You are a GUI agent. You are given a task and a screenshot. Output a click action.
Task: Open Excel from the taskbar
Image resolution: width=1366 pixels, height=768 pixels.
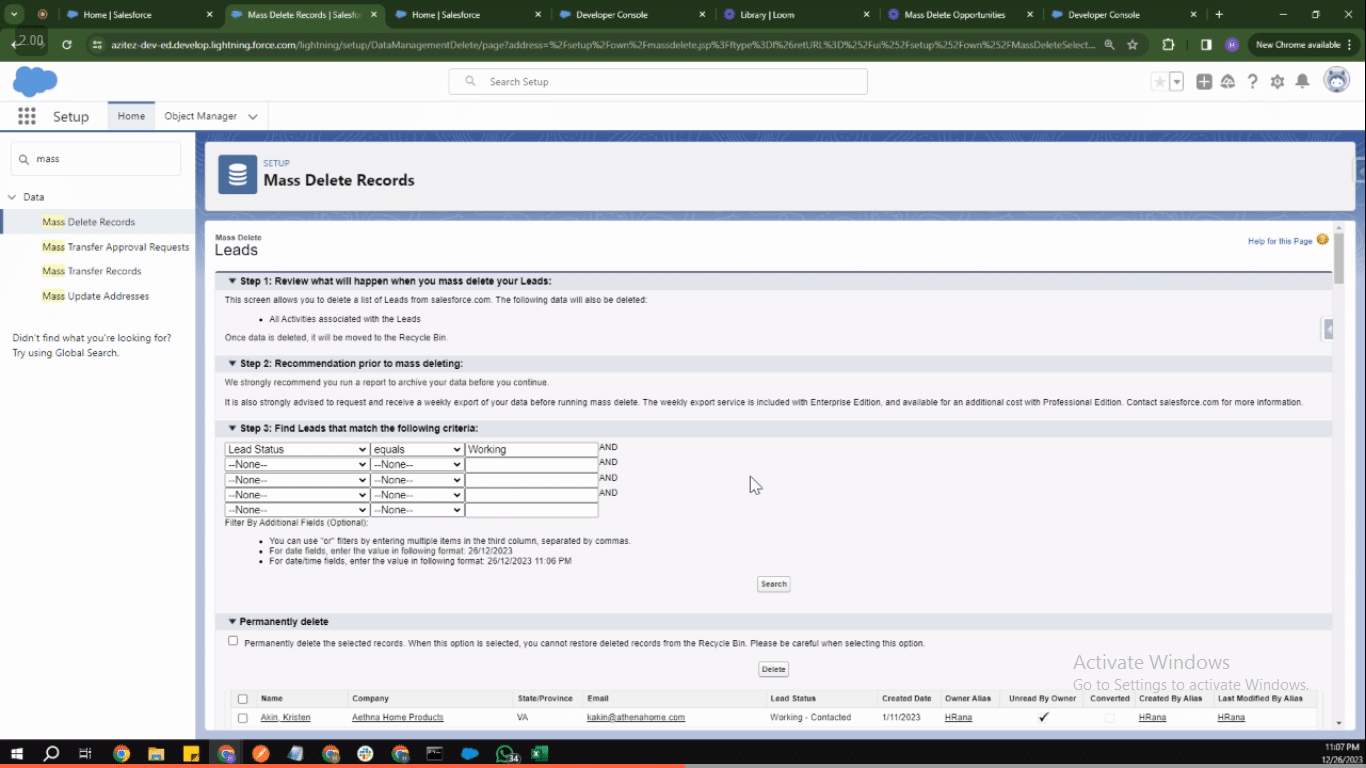(539, 753)
